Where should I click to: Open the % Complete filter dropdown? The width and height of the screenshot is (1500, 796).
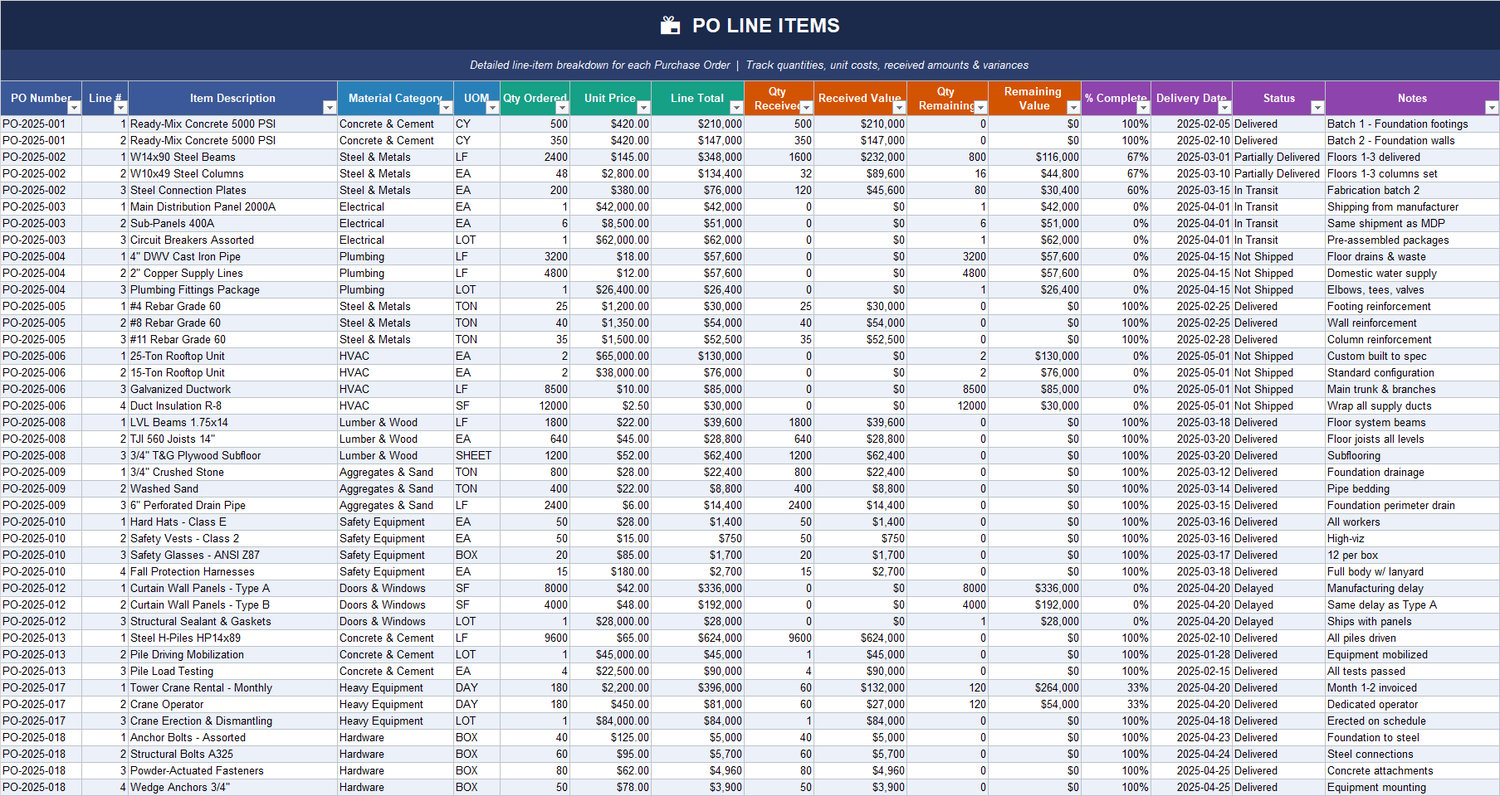click(1143, 107)
